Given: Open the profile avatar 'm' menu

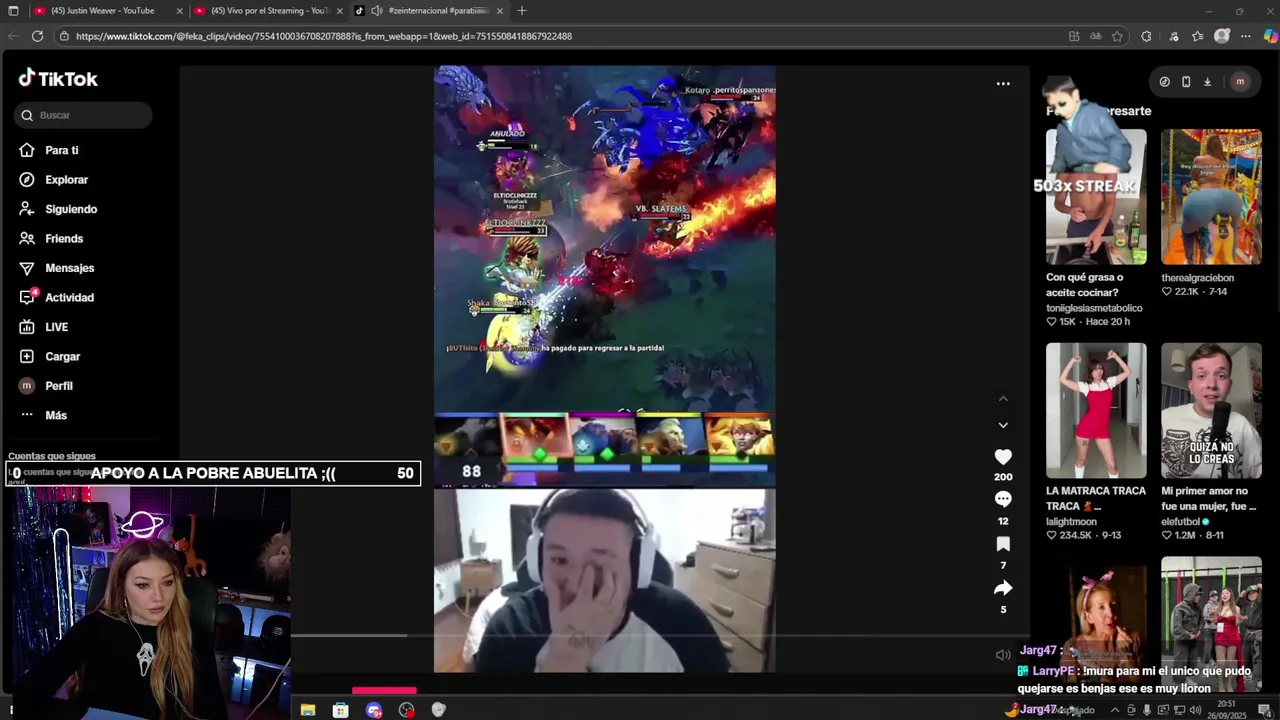Looking at the screenshot, I should [1240, 82].
